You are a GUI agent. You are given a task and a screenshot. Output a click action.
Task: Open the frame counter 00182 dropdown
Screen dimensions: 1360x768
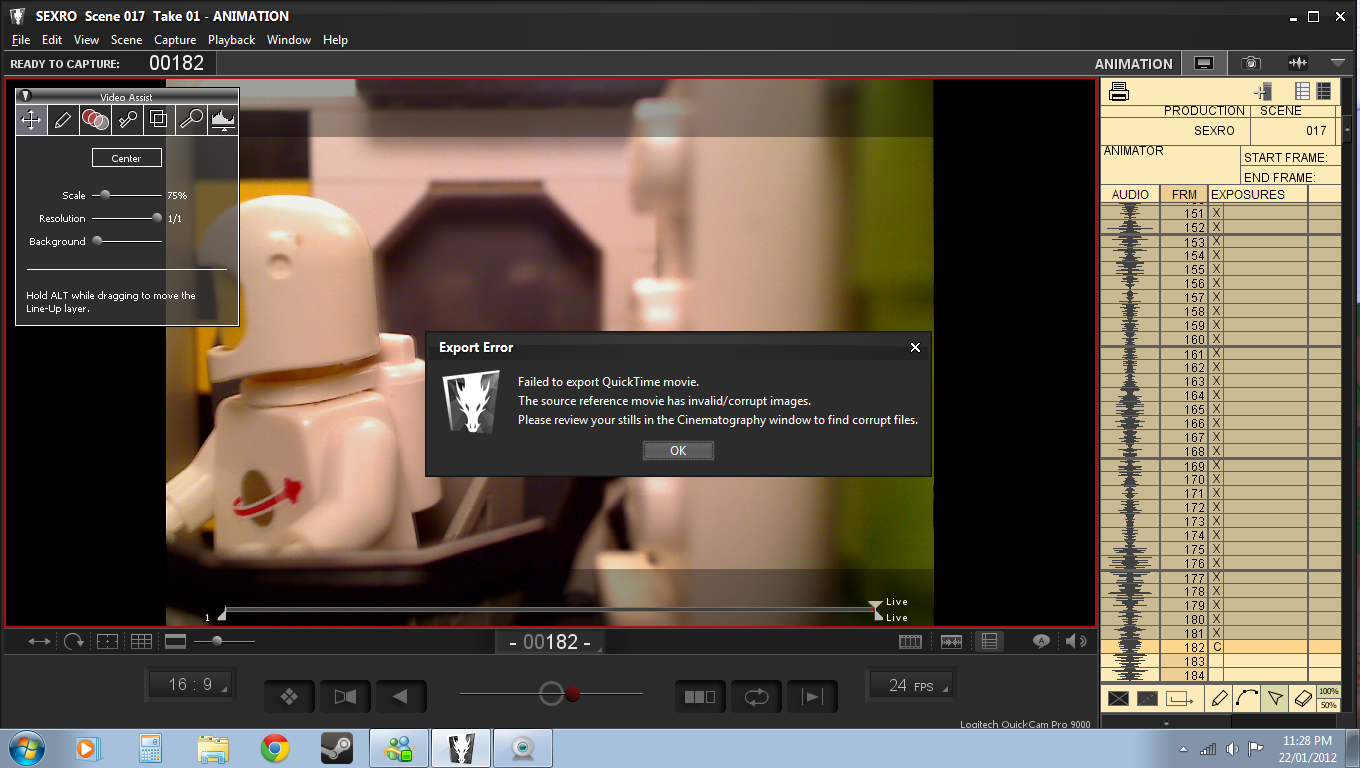tap(551, 642)
